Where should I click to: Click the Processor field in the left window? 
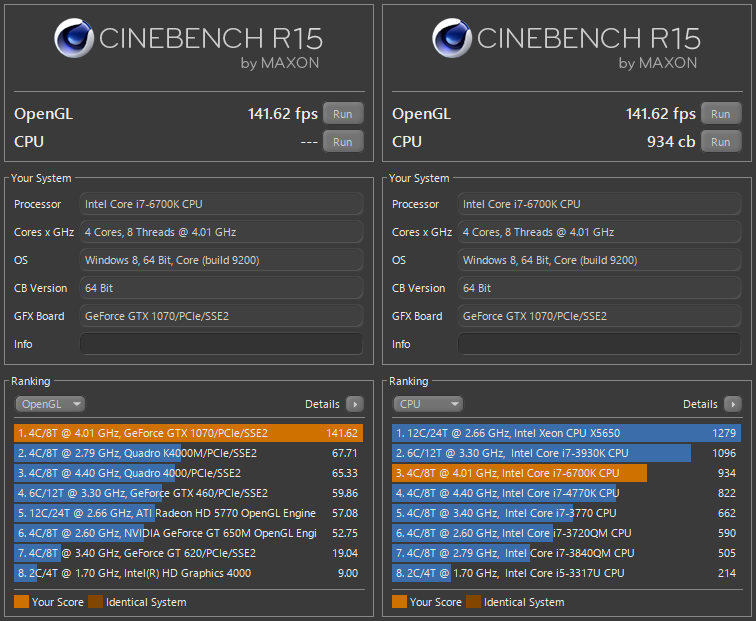(221, 204)
